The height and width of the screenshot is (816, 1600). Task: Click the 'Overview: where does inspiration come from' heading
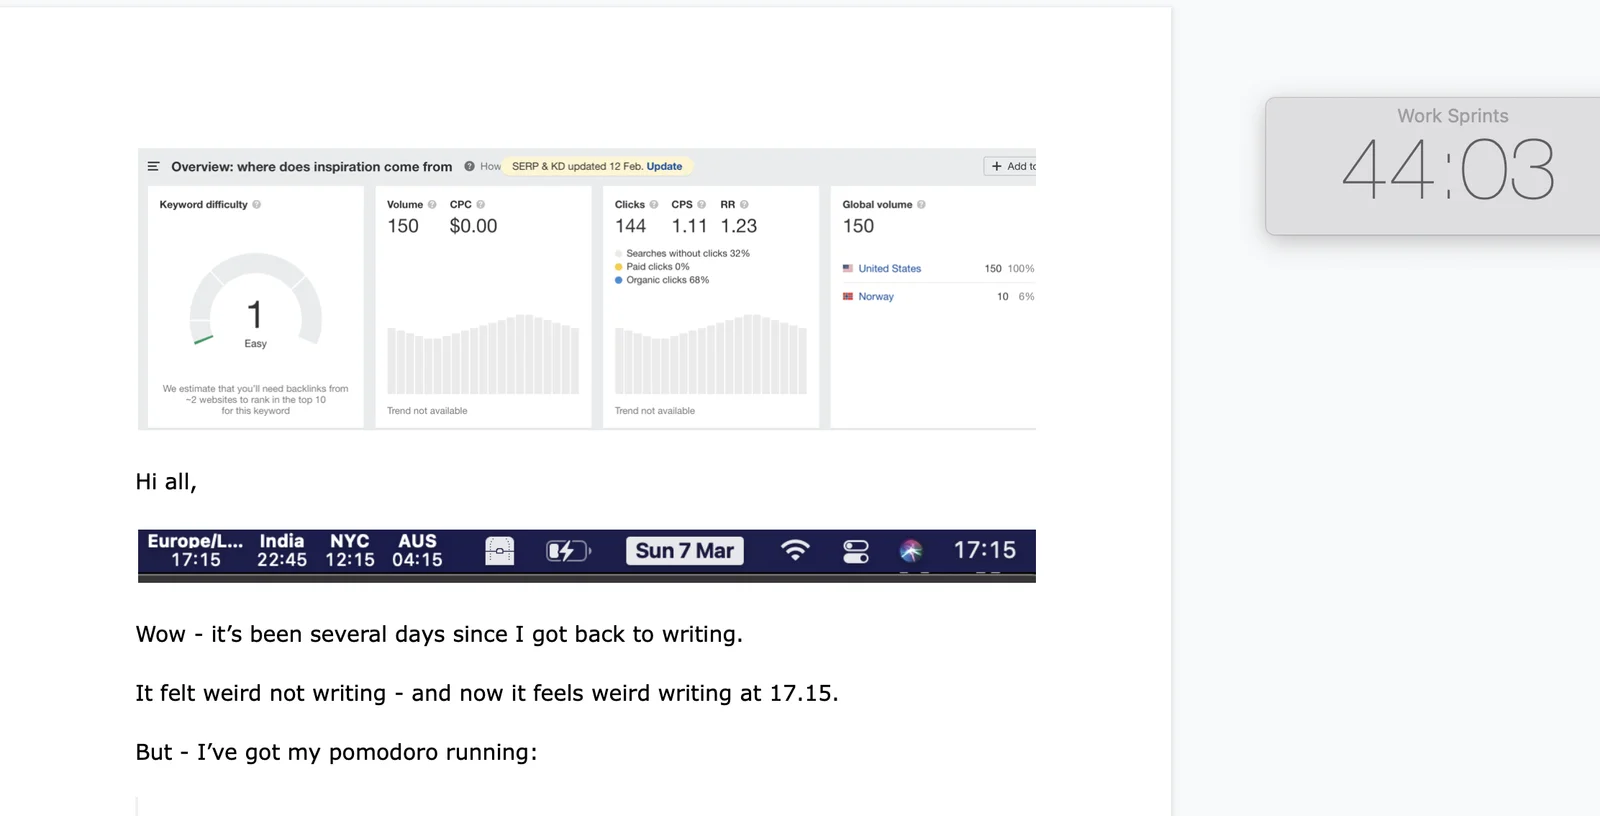[311, 166]
